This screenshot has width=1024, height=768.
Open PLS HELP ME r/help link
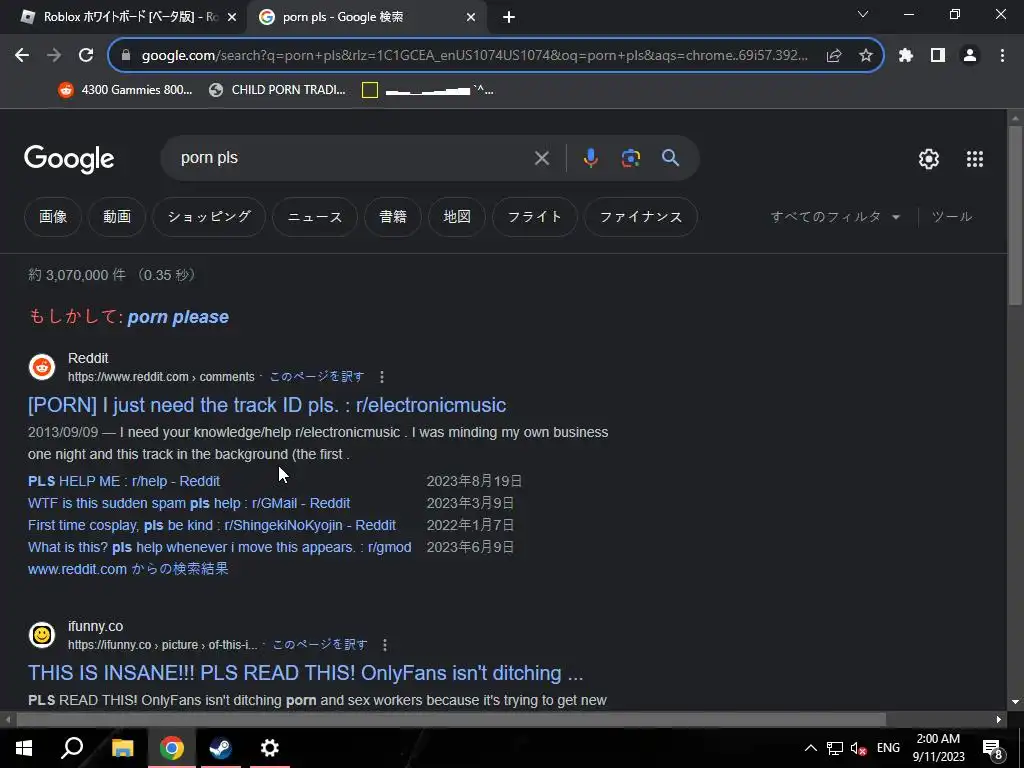click(124, 481)
